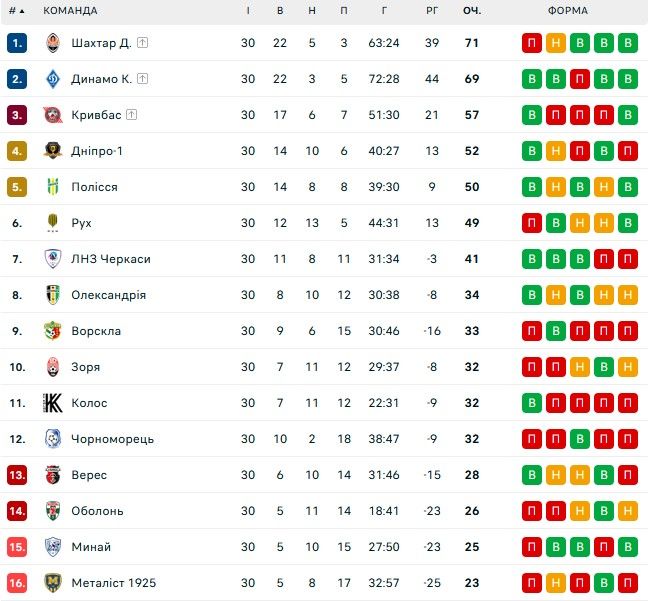
Task: Click the Metalist 1925 crest
Action: (53, 583)
